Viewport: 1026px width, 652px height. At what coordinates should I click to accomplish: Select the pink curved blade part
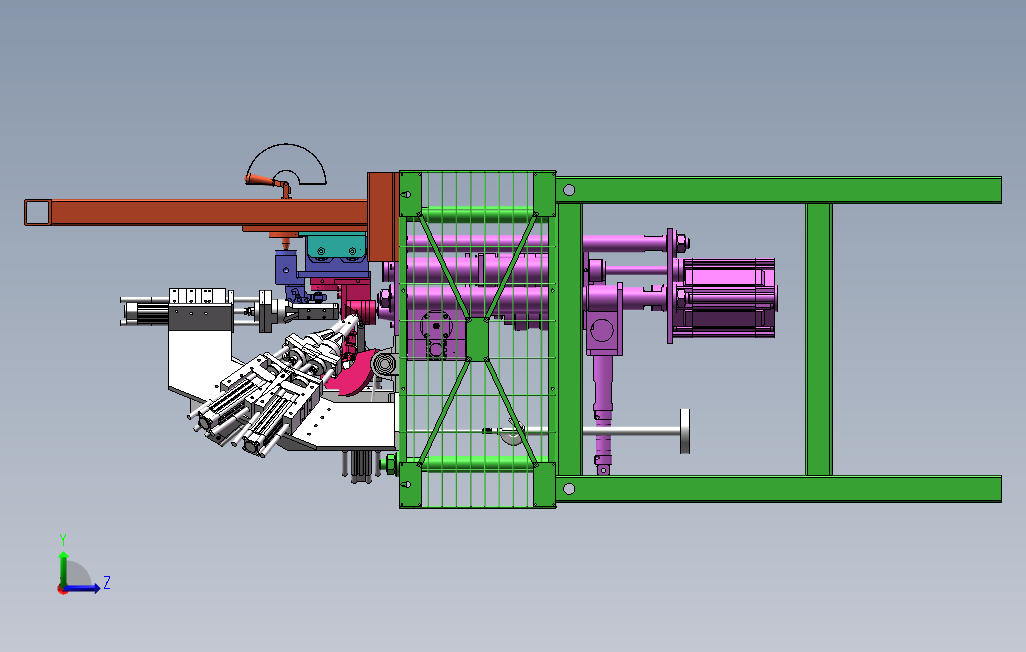tap(353, 375)
